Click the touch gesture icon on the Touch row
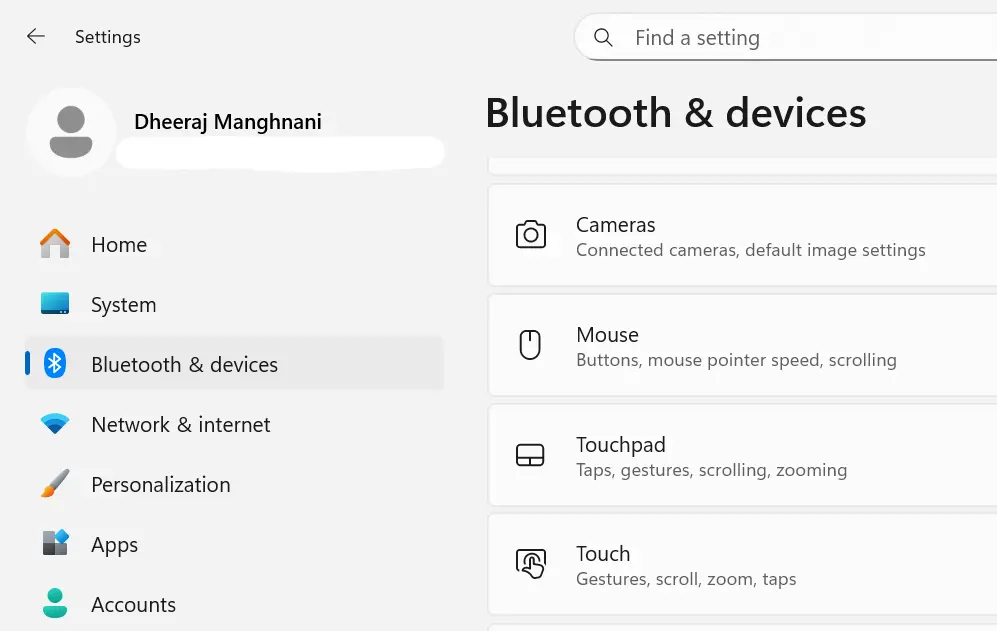The height and width of the screenshot is (631, 997). coord(531,564)
